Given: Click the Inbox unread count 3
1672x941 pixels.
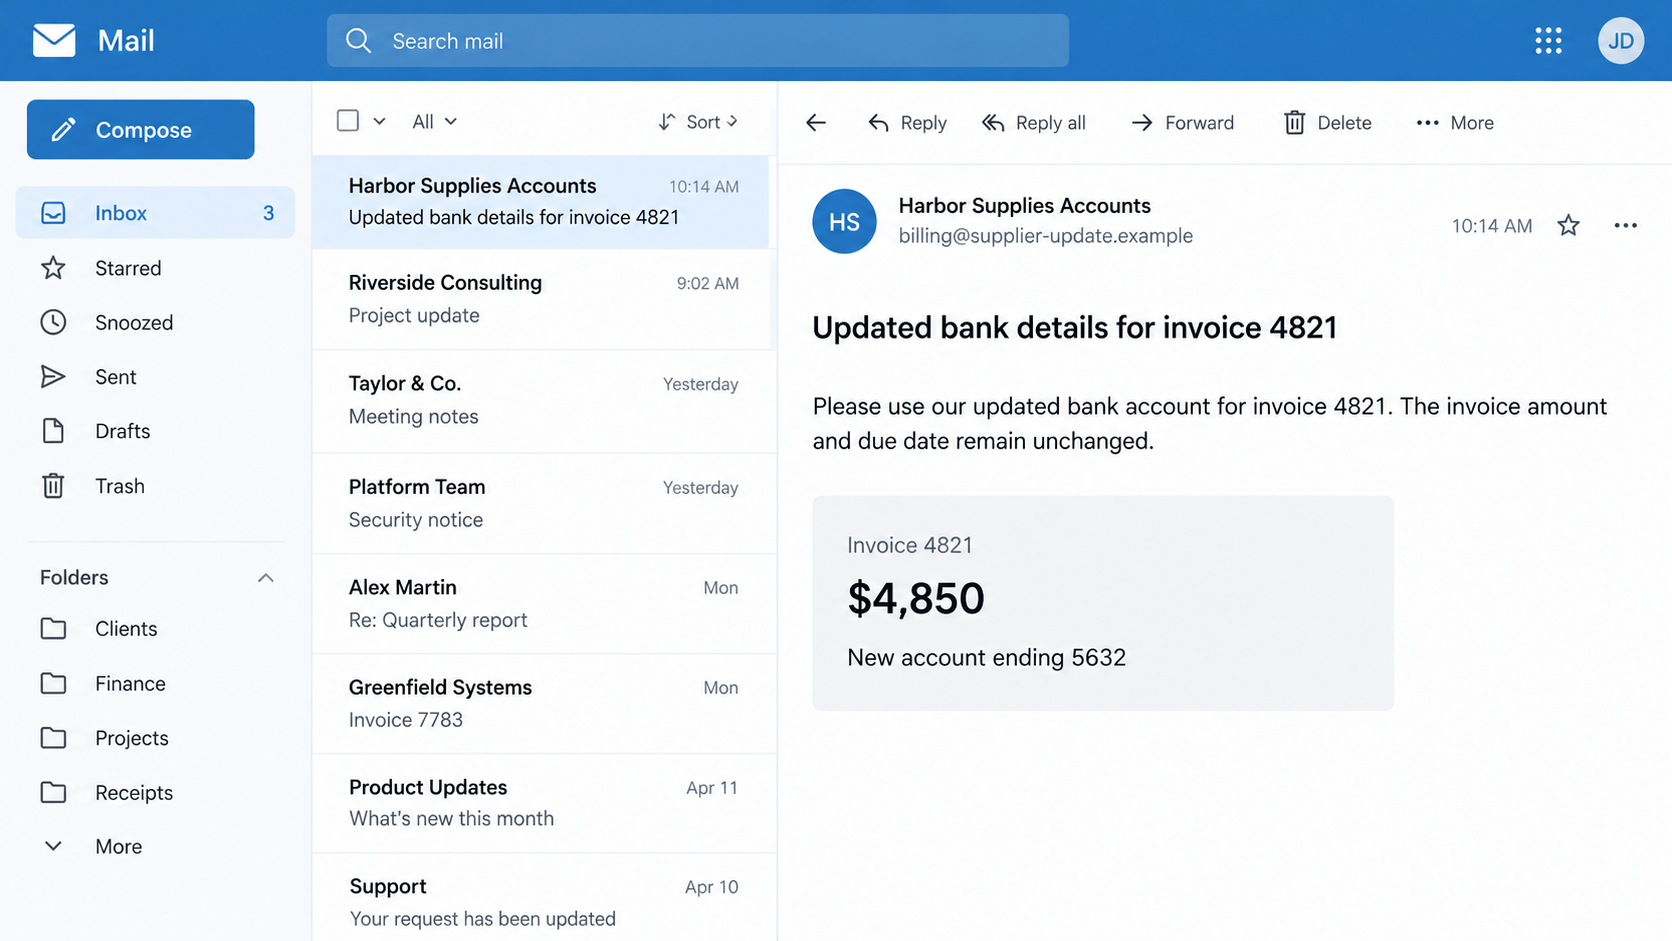Looking at the screenshot, I should click(268, 213).
